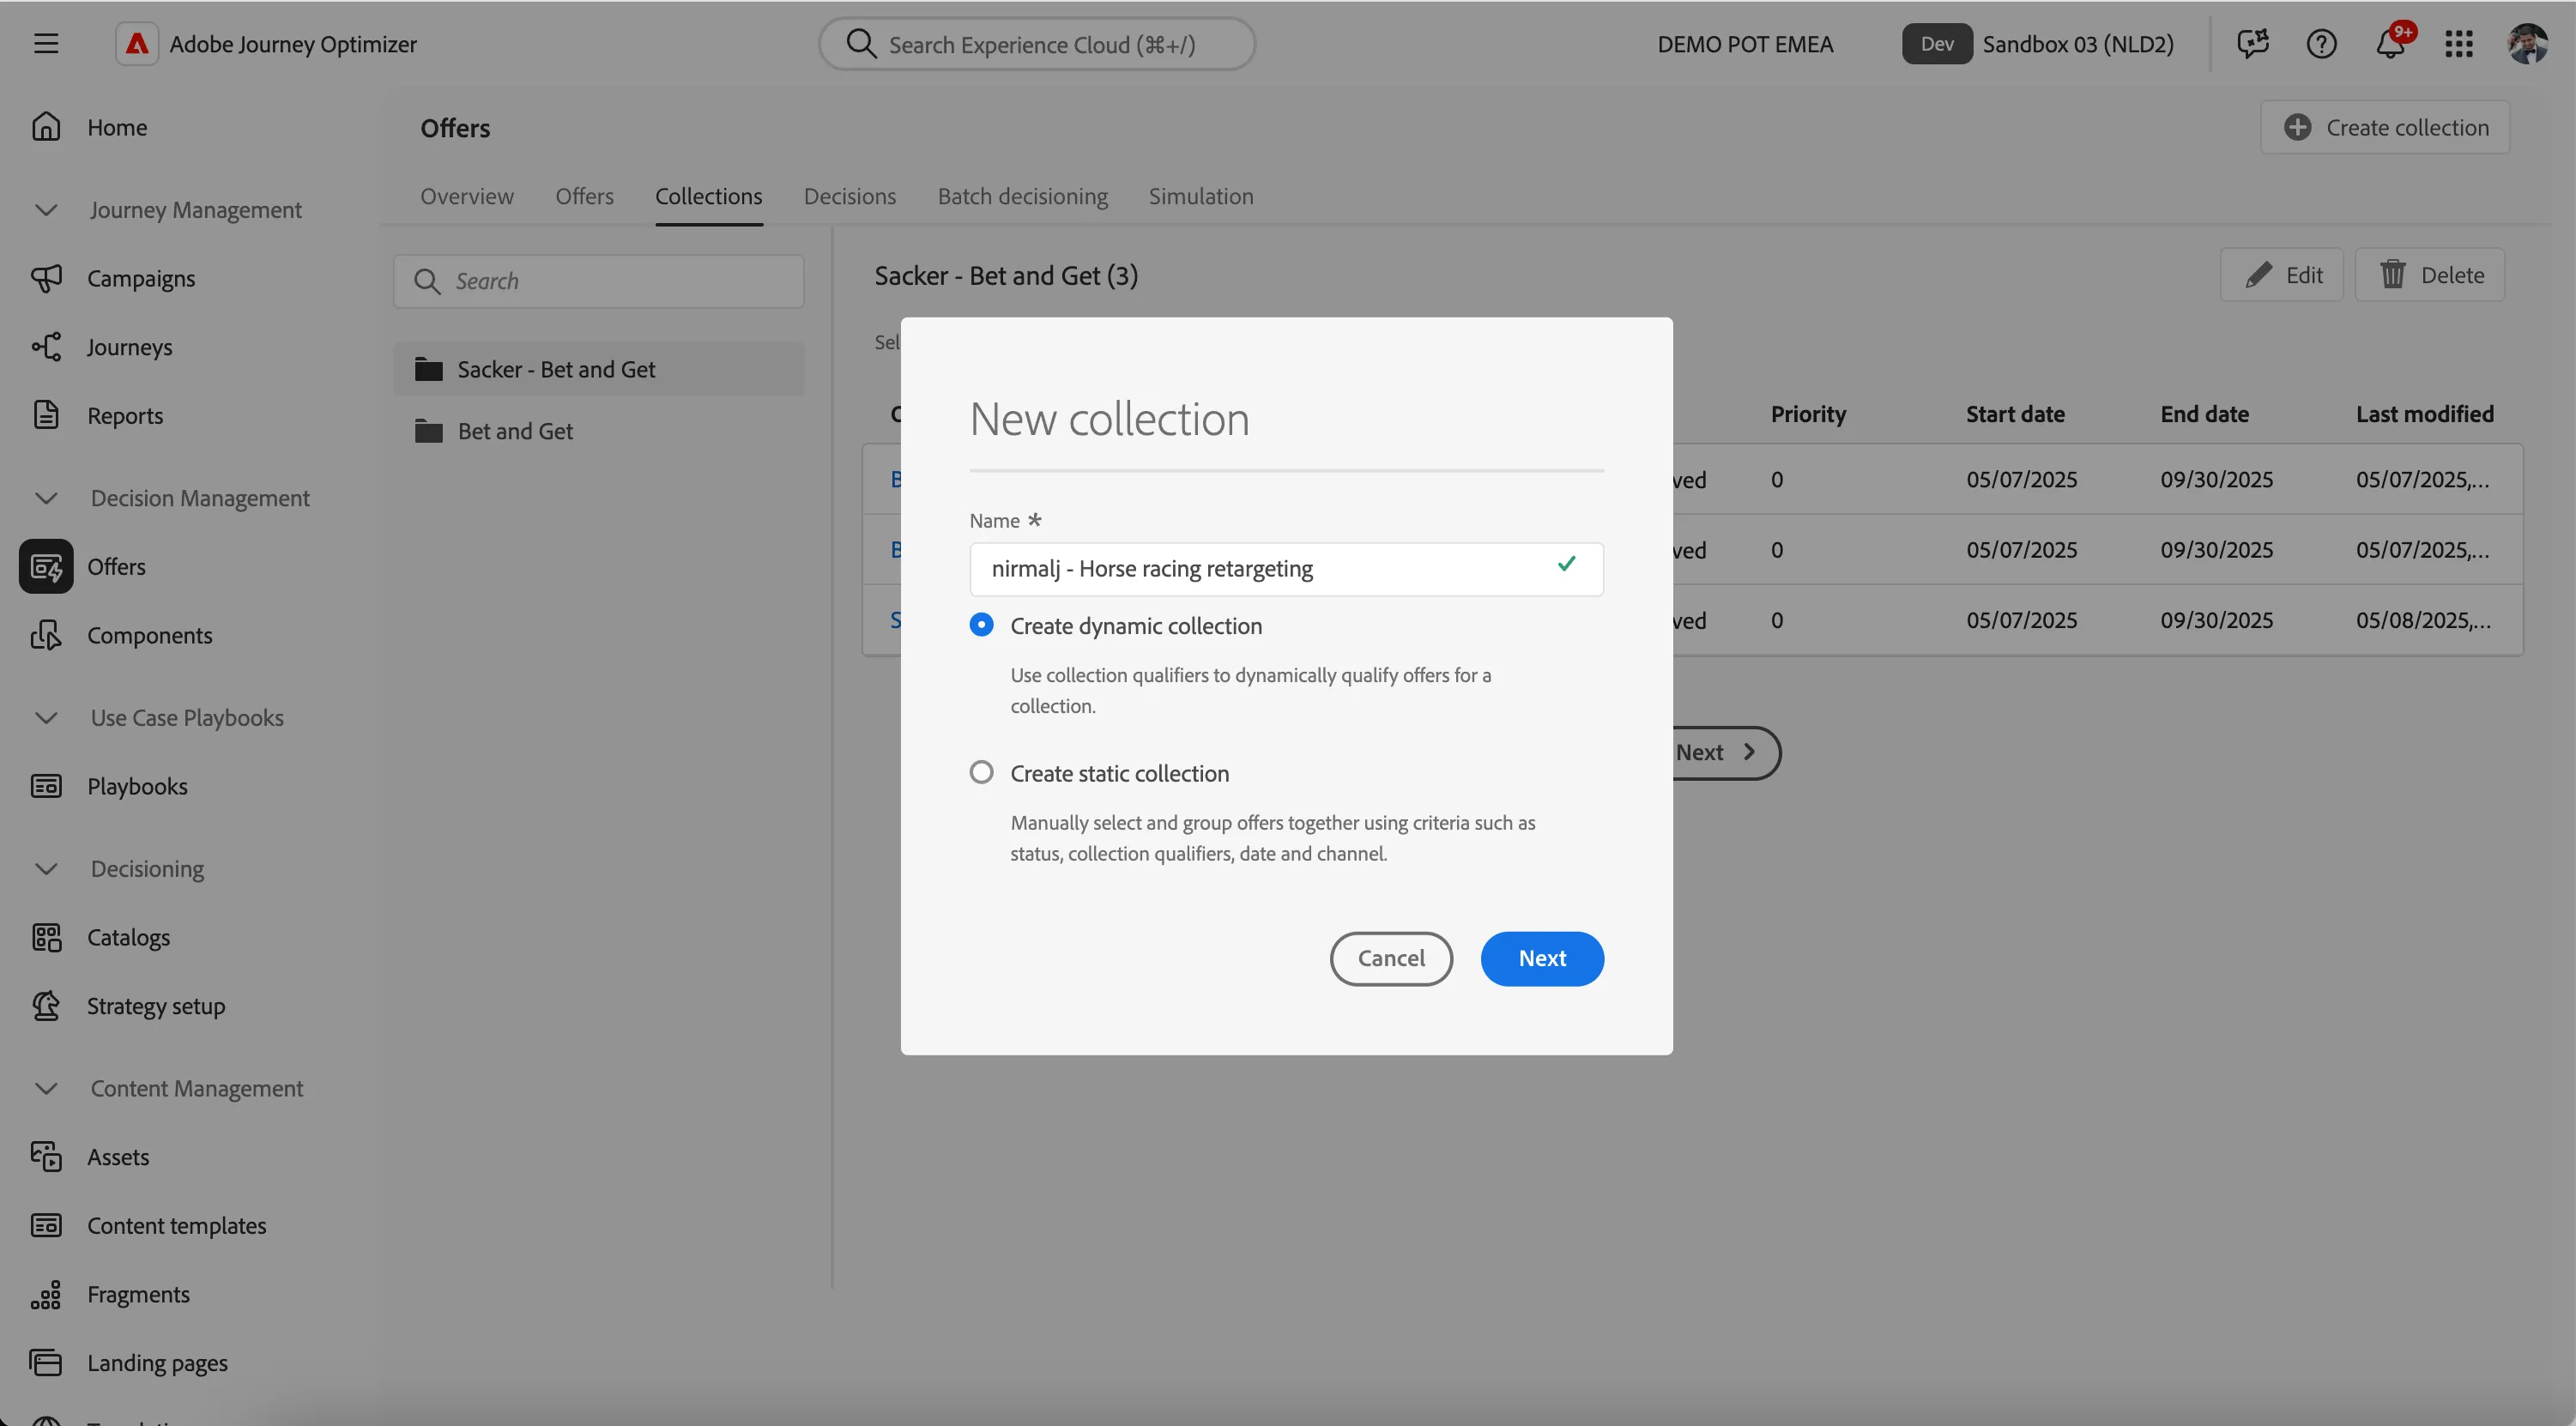Select Create dynamic collection radio button
This screenshot has width=2576, height=1426.
(x=981, y=625)
